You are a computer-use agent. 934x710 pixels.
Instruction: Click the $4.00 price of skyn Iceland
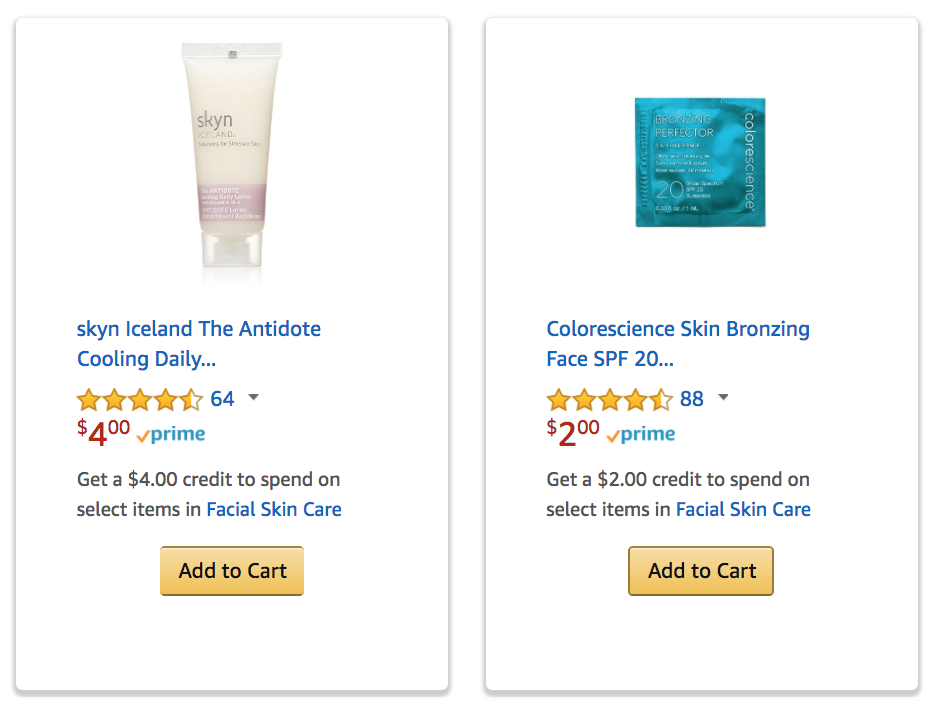[x=104, y=432]
